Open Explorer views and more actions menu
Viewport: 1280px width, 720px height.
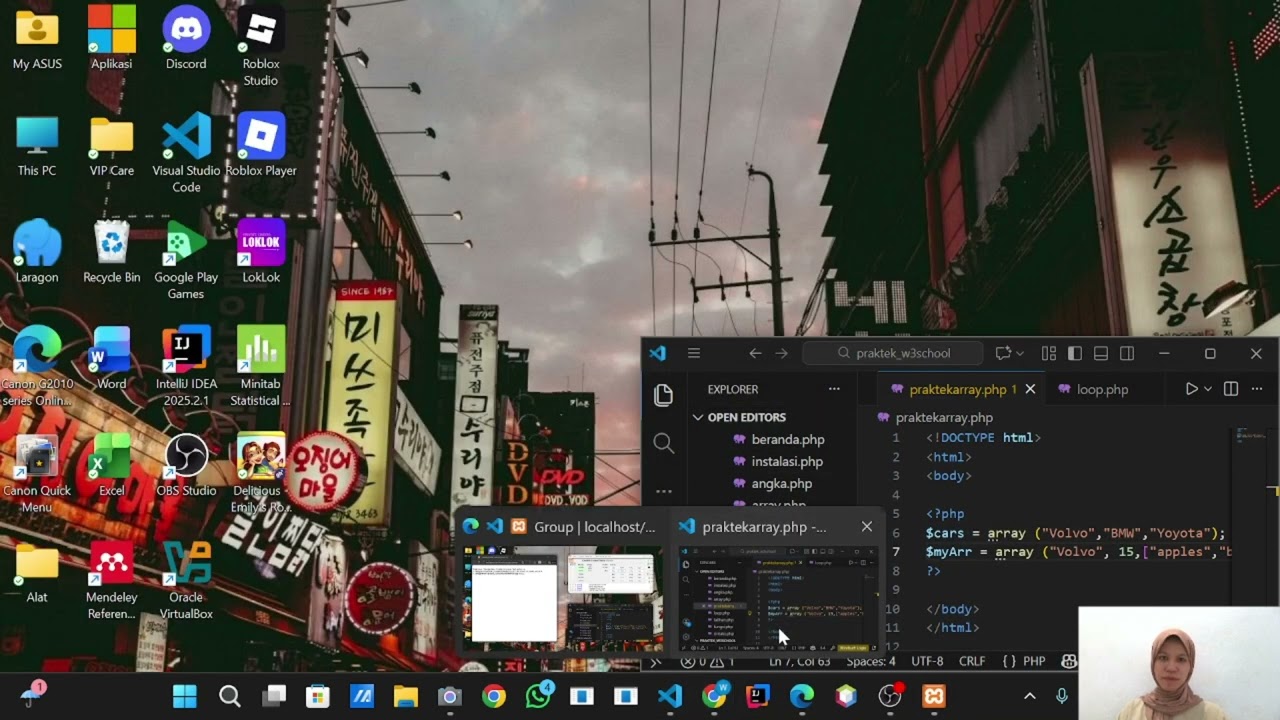(834, 389)
